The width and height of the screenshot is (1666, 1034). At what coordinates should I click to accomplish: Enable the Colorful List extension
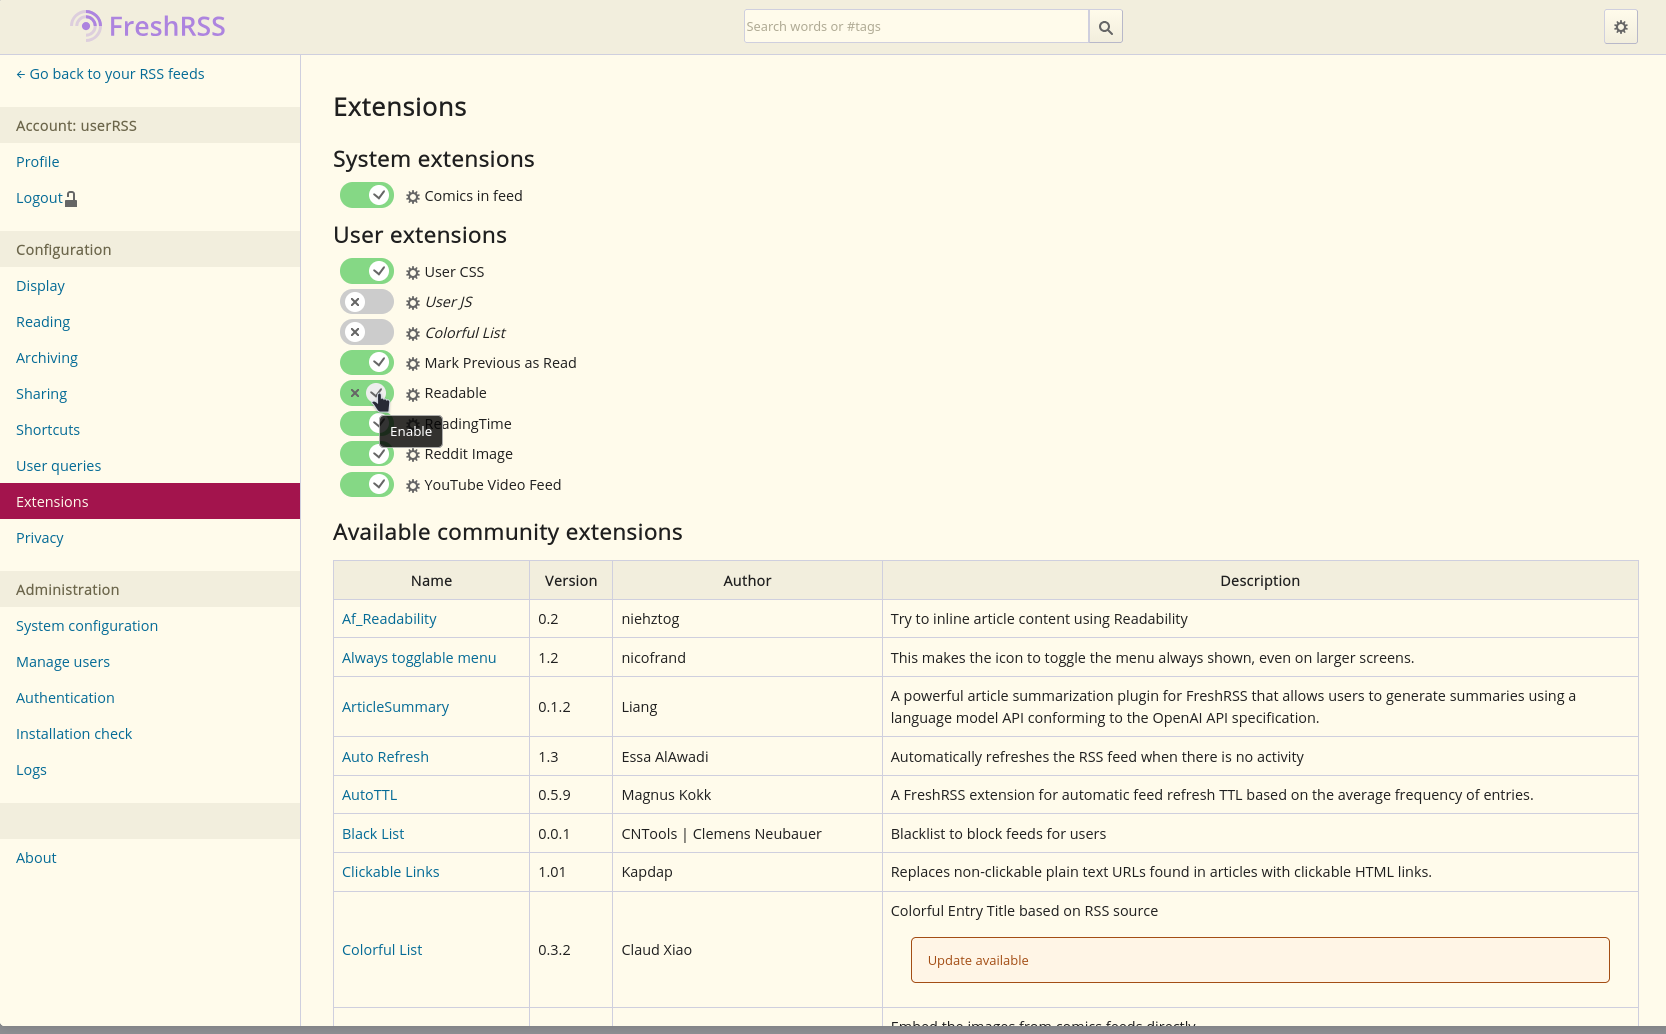pyautogui.click(x=367, y=332)
